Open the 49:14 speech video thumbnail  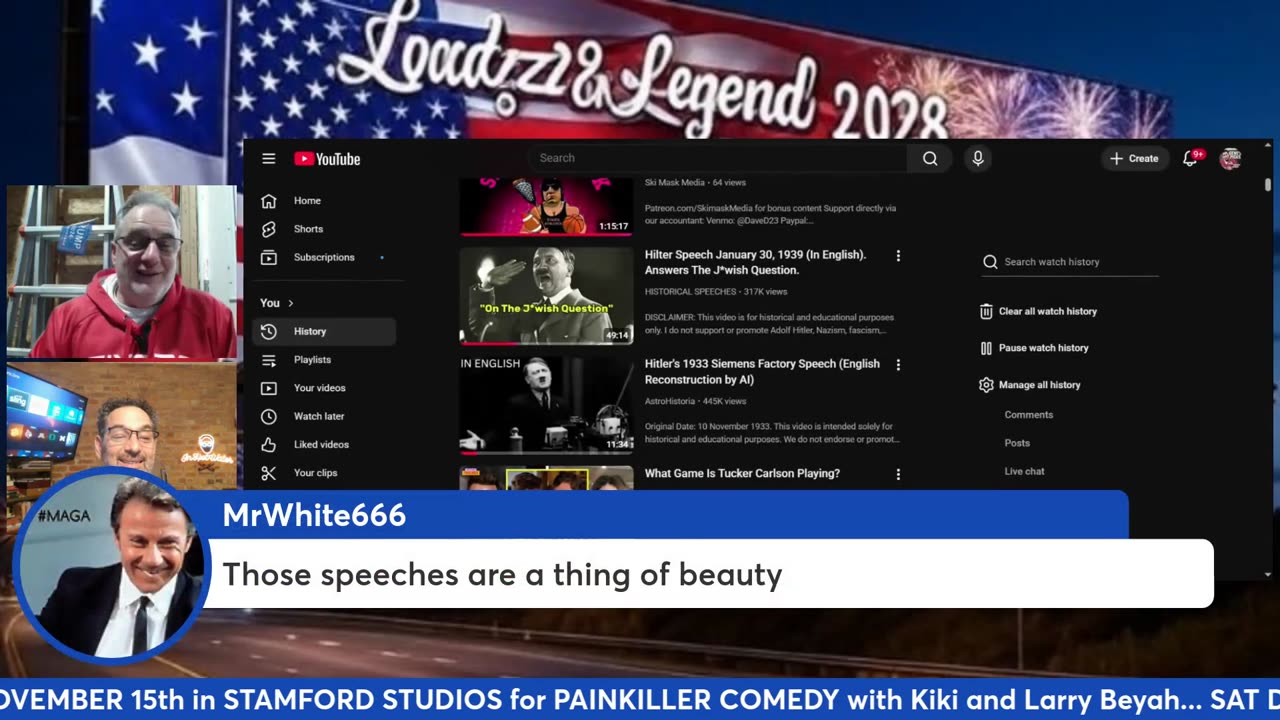546,296
